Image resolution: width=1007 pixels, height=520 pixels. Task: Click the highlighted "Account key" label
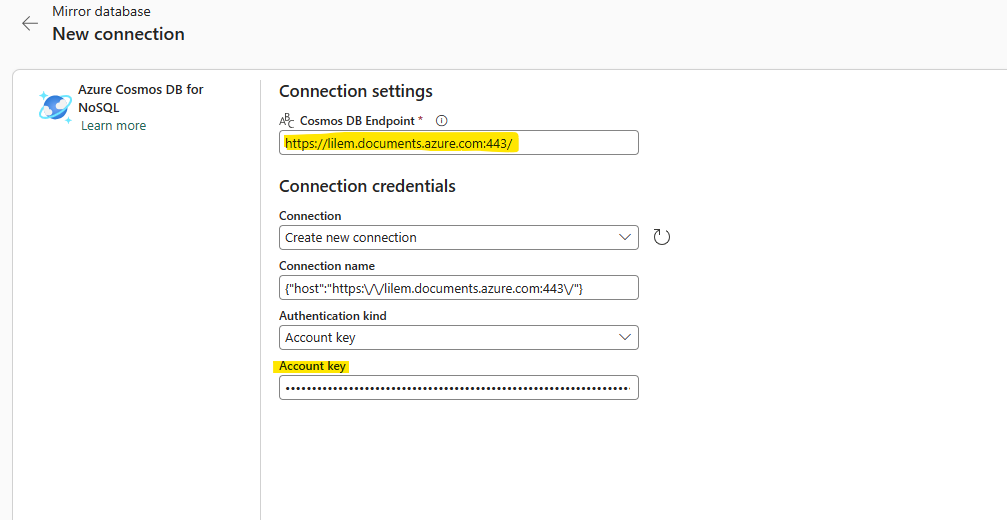313,366
